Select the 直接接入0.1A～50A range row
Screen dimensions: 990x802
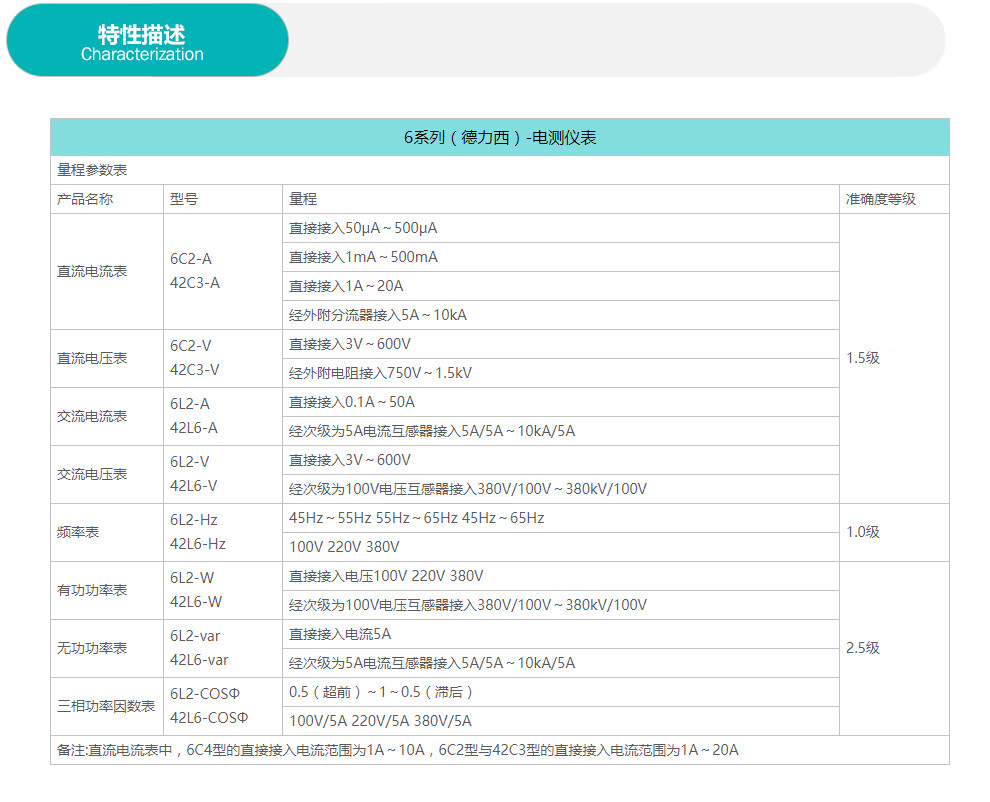click(352, 402)
